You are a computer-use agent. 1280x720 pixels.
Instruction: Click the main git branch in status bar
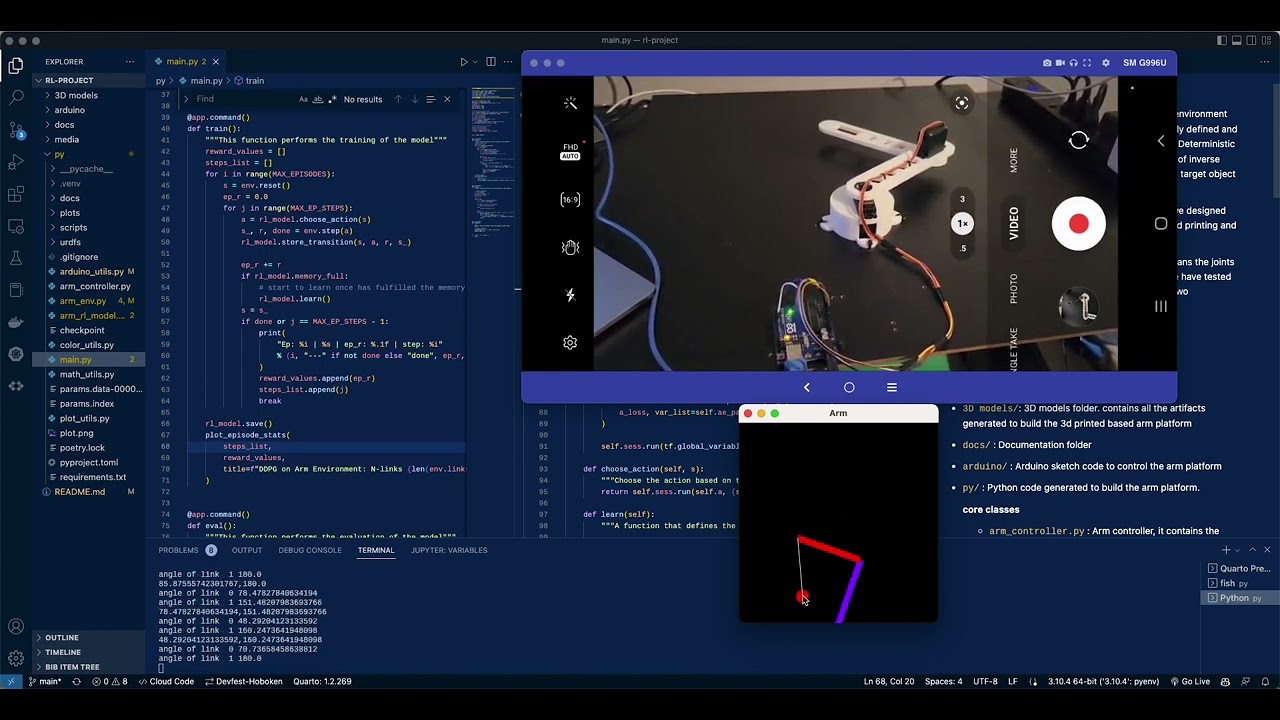pos(44,682)
